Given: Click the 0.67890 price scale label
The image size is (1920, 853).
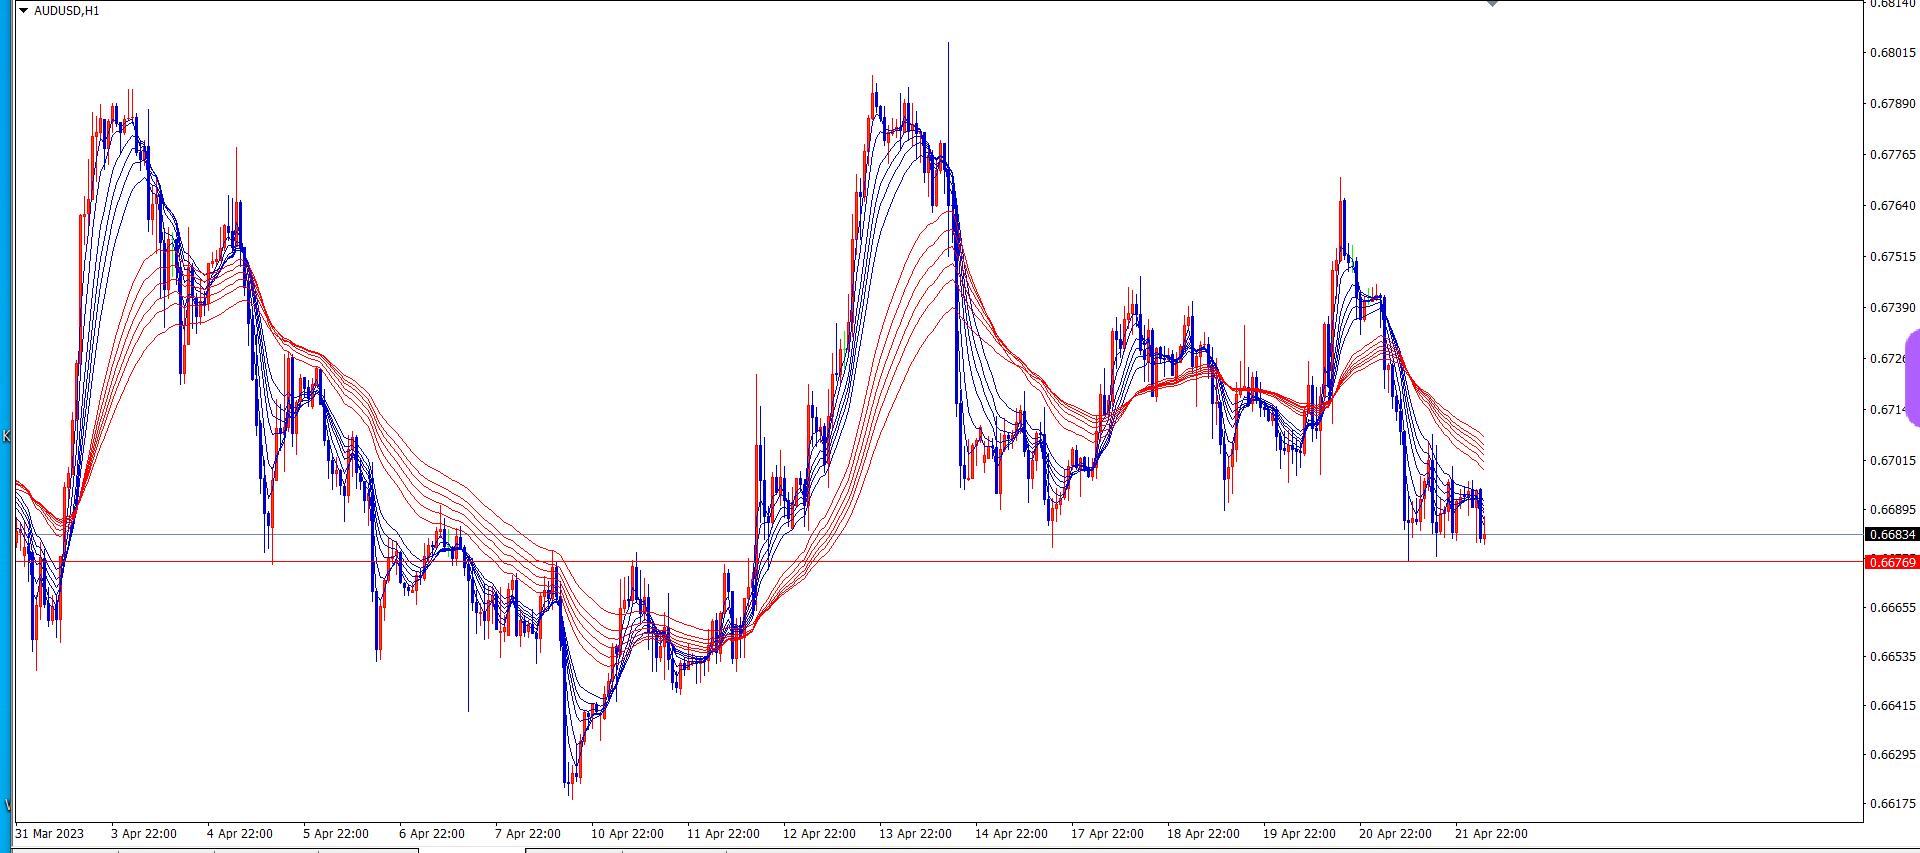Looking at the screenshot, I should point(1893,104).
